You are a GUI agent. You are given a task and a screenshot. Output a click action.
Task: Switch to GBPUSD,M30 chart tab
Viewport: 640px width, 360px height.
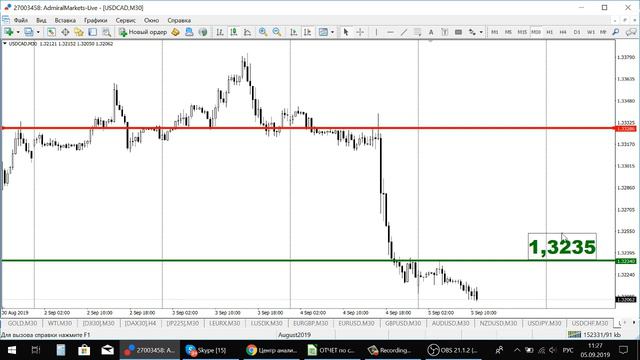click(x=403, y=323)
